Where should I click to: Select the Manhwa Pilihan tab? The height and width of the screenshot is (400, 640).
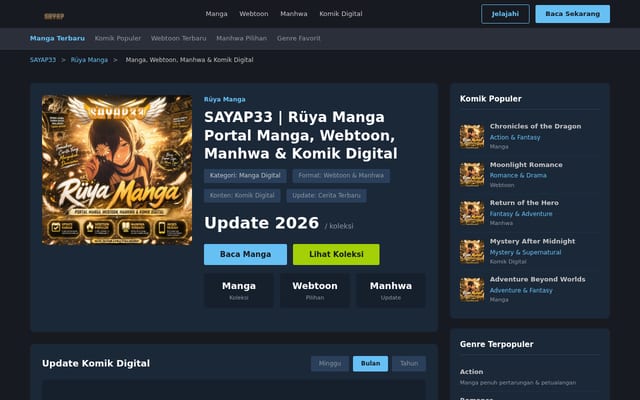click(x=242, y=38)
